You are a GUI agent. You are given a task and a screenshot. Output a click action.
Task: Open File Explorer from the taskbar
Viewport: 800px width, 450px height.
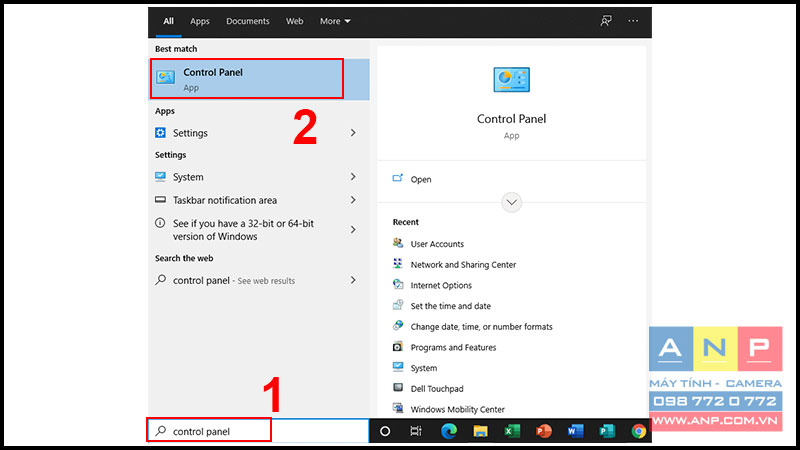pos(480,431)
